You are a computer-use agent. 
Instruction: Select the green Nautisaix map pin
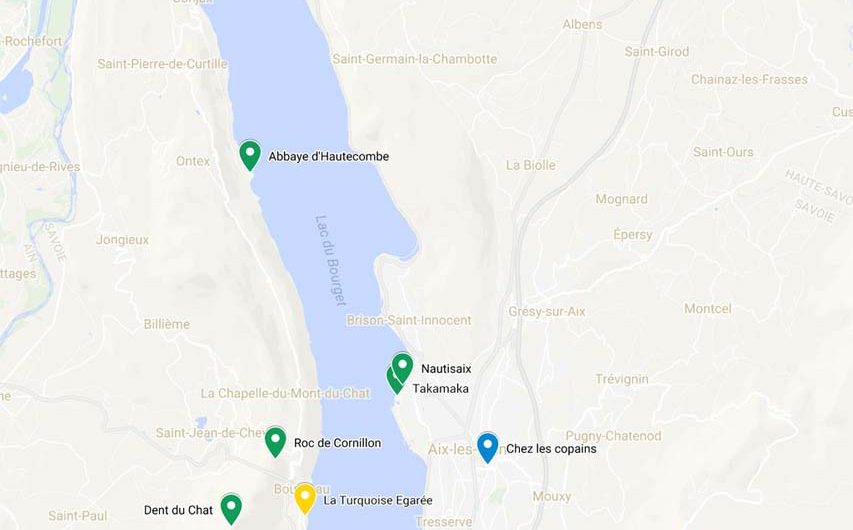403,368
